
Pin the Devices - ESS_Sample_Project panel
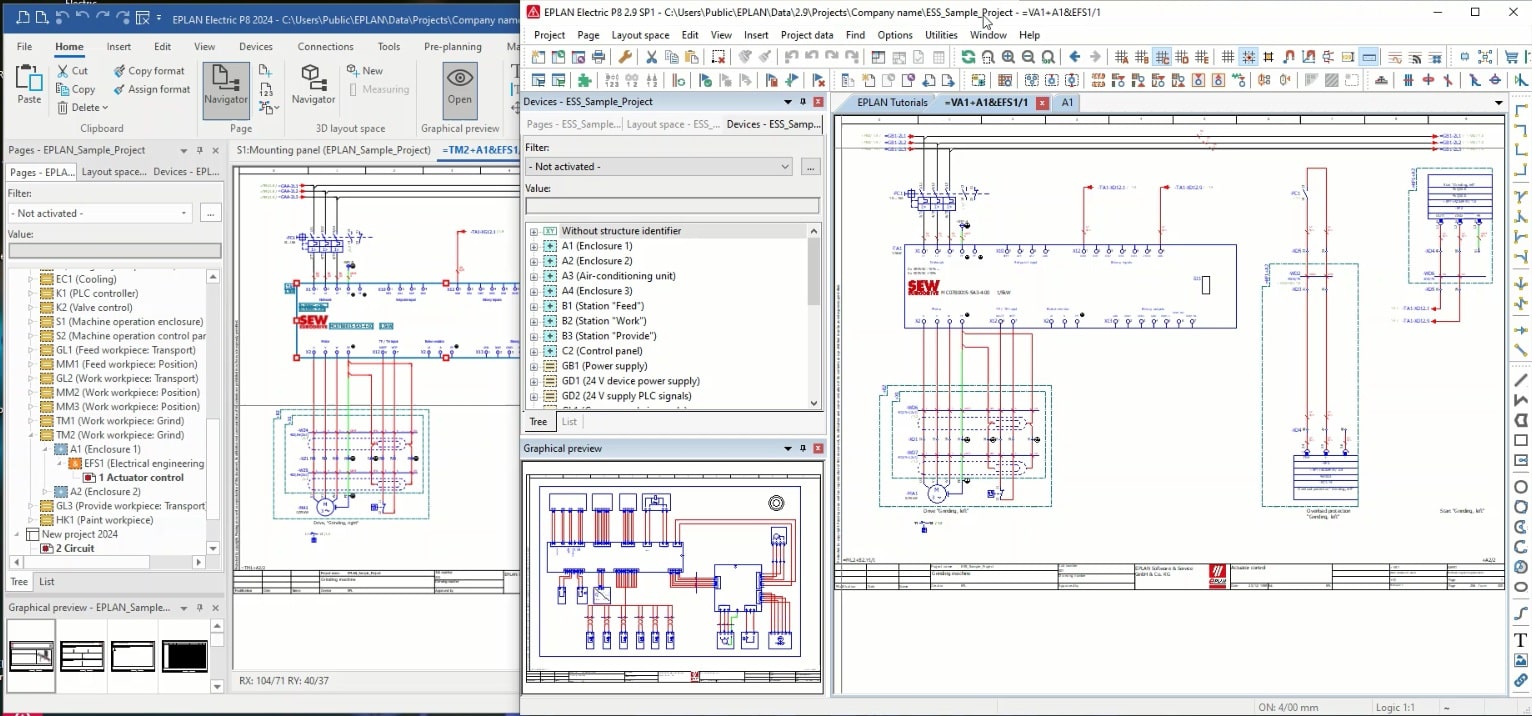(x=802, y=101)
